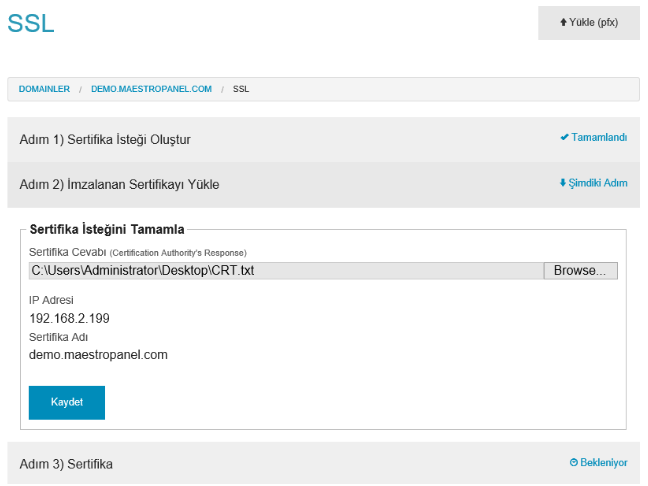The width and height of the screenshot is (648, 486).
Task: Click the Bekleniyor status text
Action: (x=604, y=462)
